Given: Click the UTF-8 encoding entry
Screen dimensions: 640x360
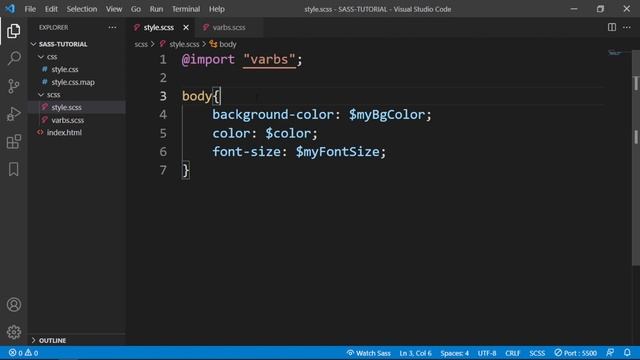Looking at the screenshot, I should point(487,353).
